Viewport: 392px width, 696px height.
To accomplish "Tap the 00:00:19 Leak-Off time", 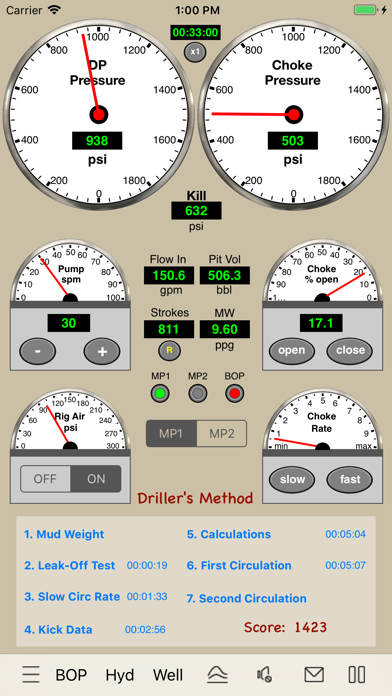I will click(x=147, y=565).
